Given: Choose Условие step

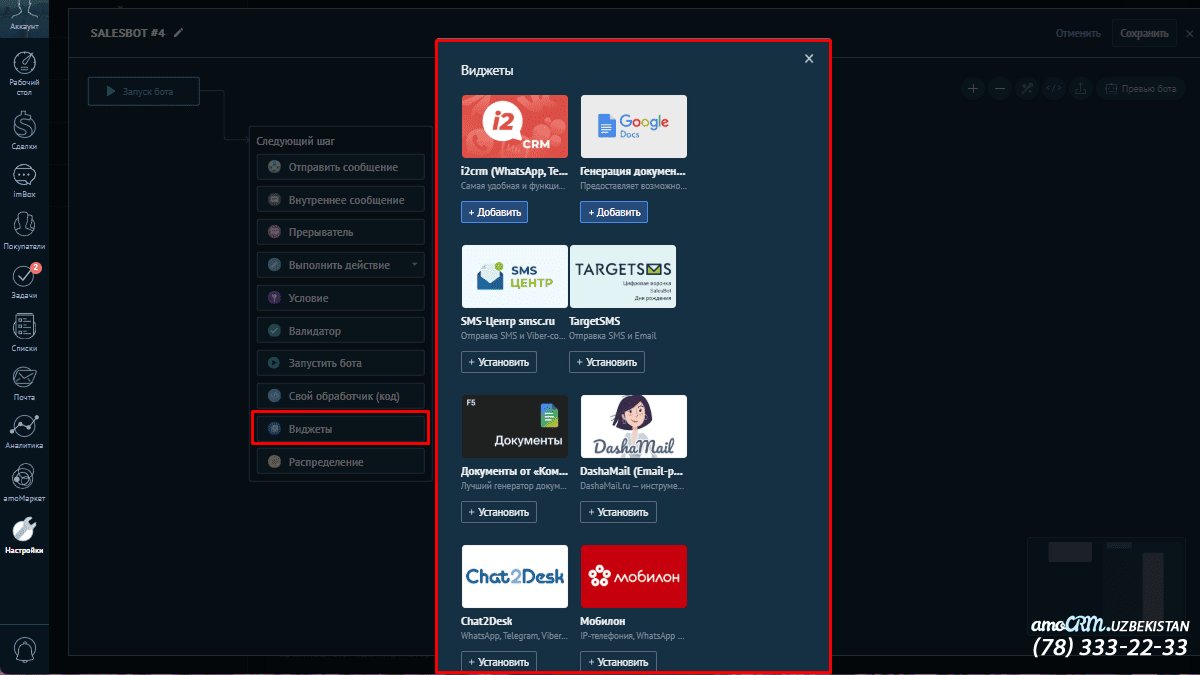Looking at the screenshot, I should [341, 298].
